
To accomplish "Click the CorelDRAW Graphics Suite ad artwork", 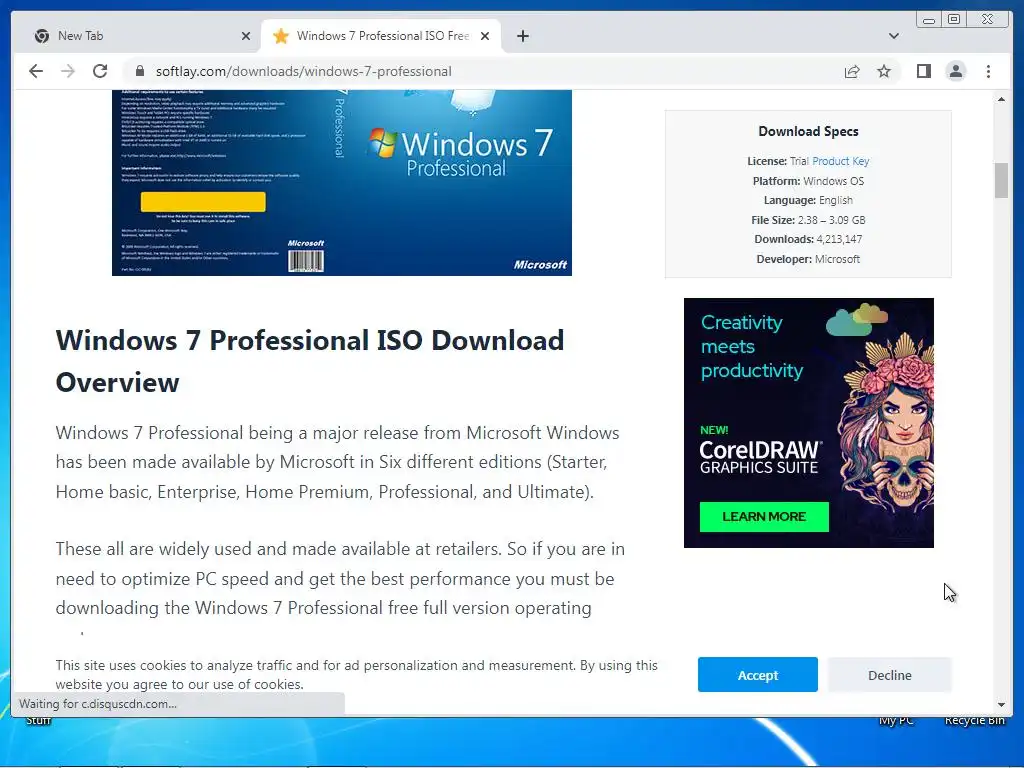I will coord(808,423).
